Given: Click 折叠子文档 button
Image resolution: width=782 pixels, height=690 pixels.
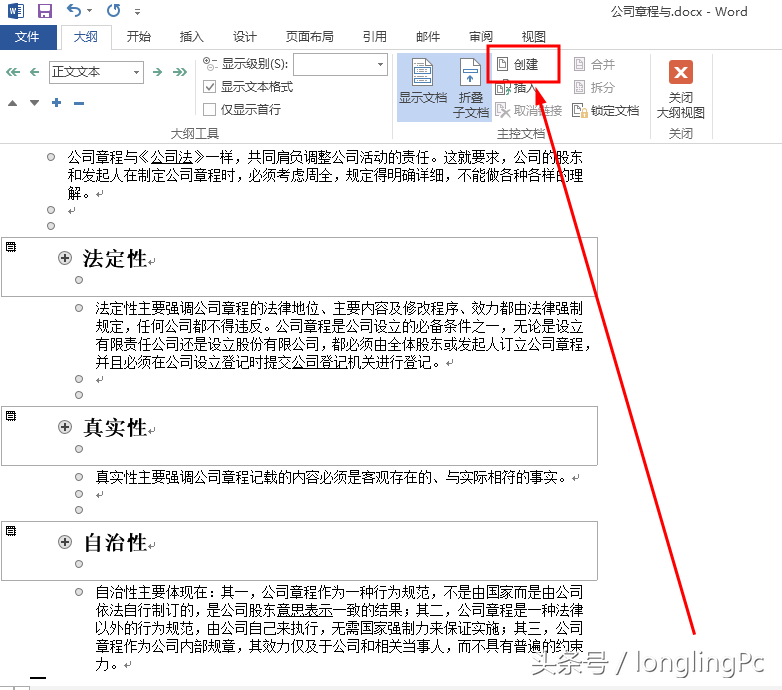Looking at the screenshot, I should (x=470, y=88).
